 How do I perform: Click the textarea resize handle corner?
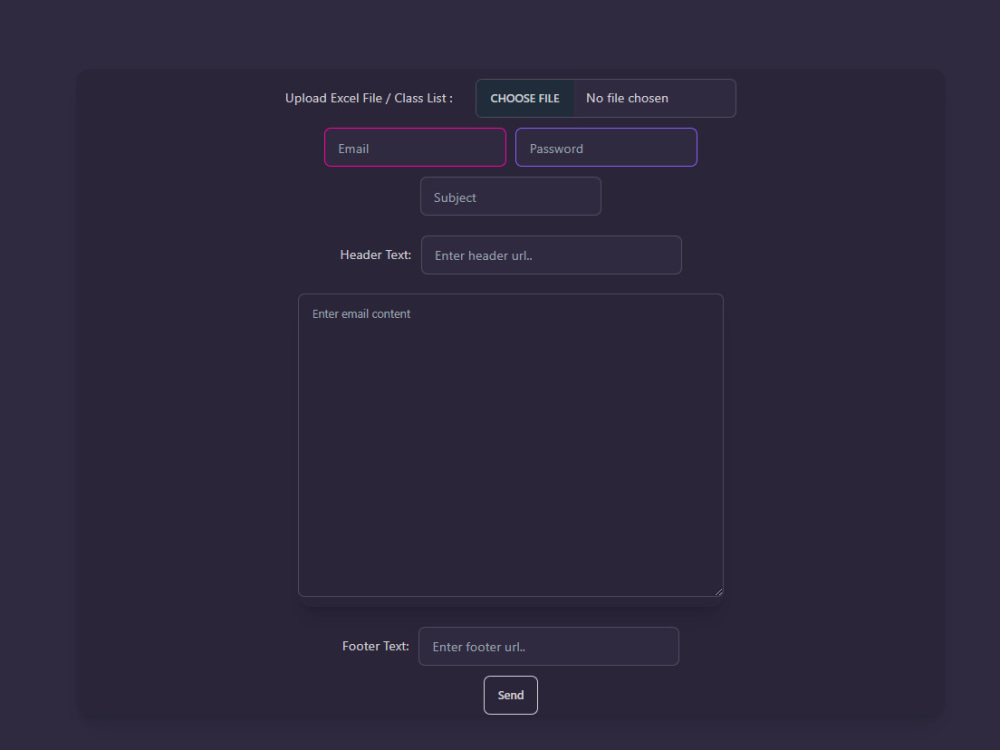click(x=719, y=592)
